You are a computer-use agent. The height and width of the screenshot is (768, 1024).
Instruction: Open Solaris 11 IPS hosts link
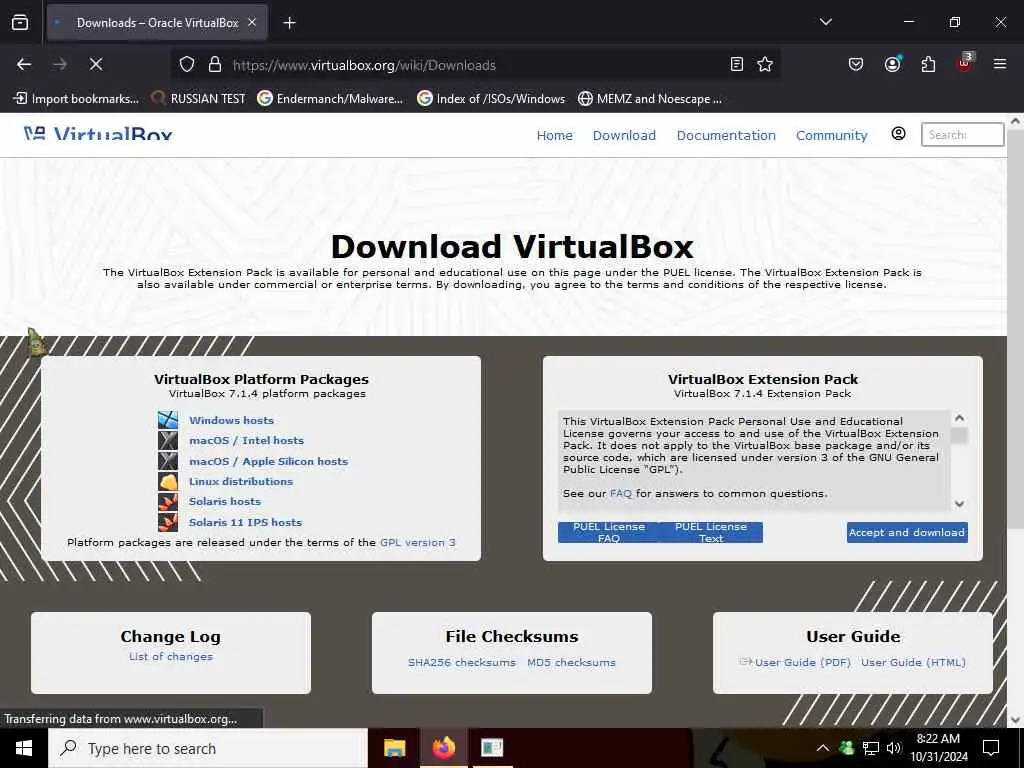(246, 522)
